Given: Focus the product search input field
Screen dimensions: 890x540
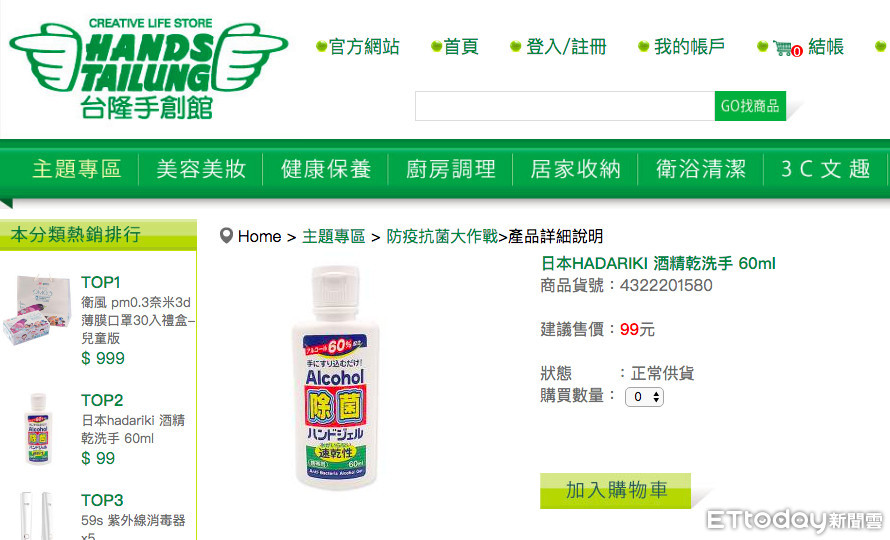Looking at the screenshot, I should pos(565,106).
